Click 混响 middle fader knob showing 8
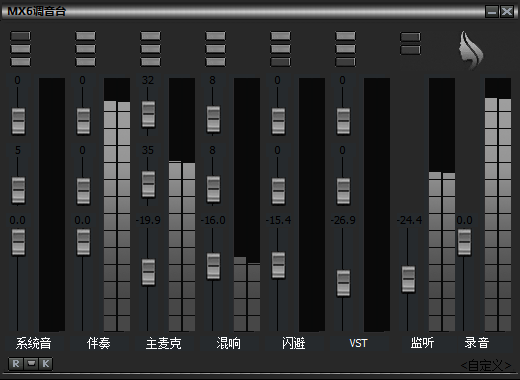 pos(213,189)
